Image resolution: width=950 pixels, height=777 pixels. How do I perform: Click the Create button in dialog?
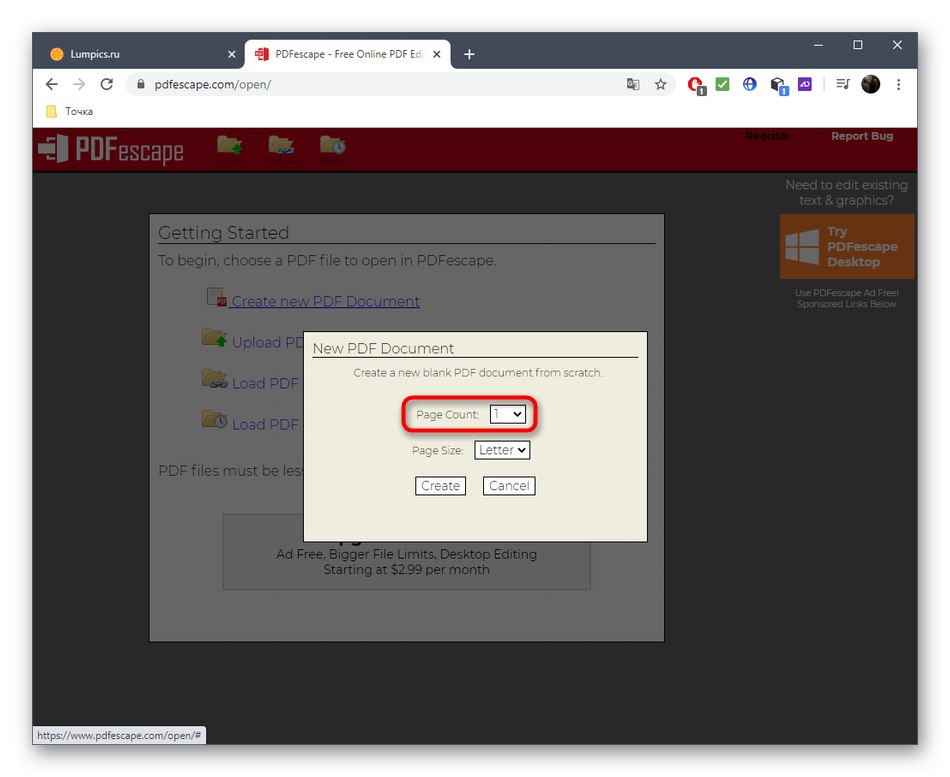click(x=440, y=485)
